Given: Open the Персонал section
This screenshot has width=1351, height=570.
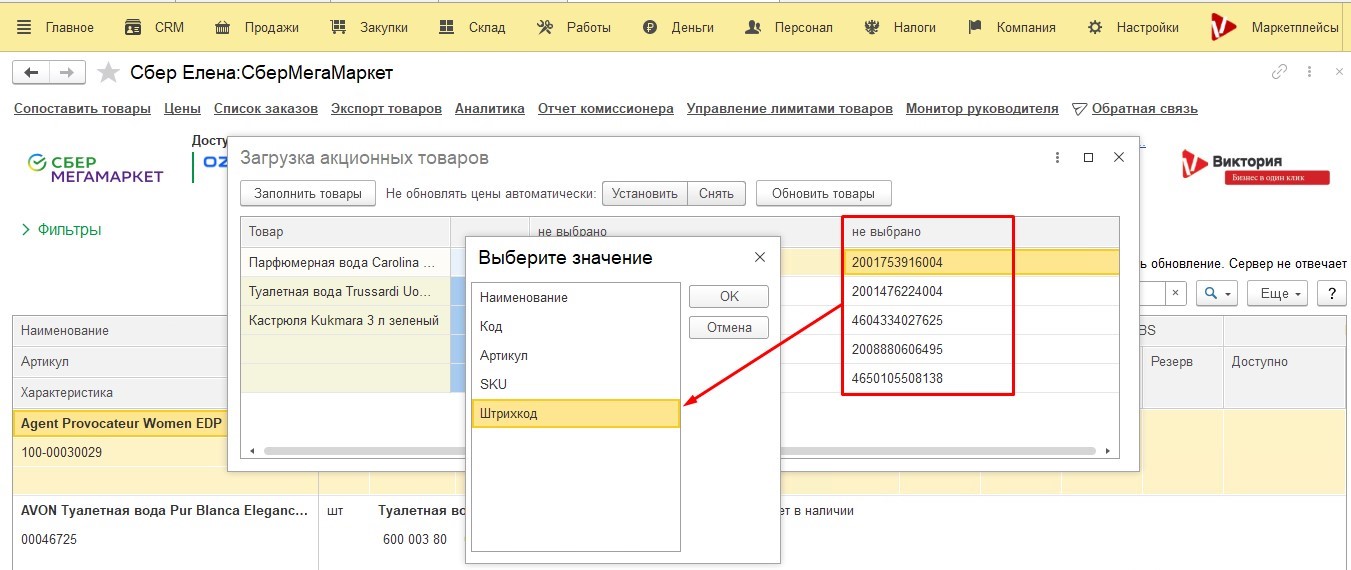Looking at the screenshot, I should pos(789,27).
